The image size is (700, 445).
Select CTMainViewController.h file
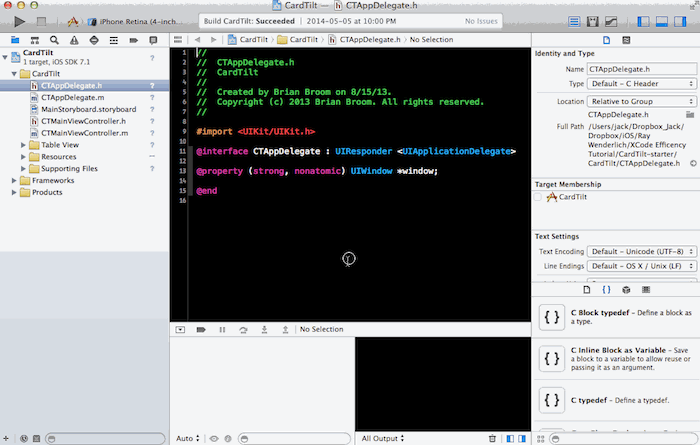pos(84,121)
